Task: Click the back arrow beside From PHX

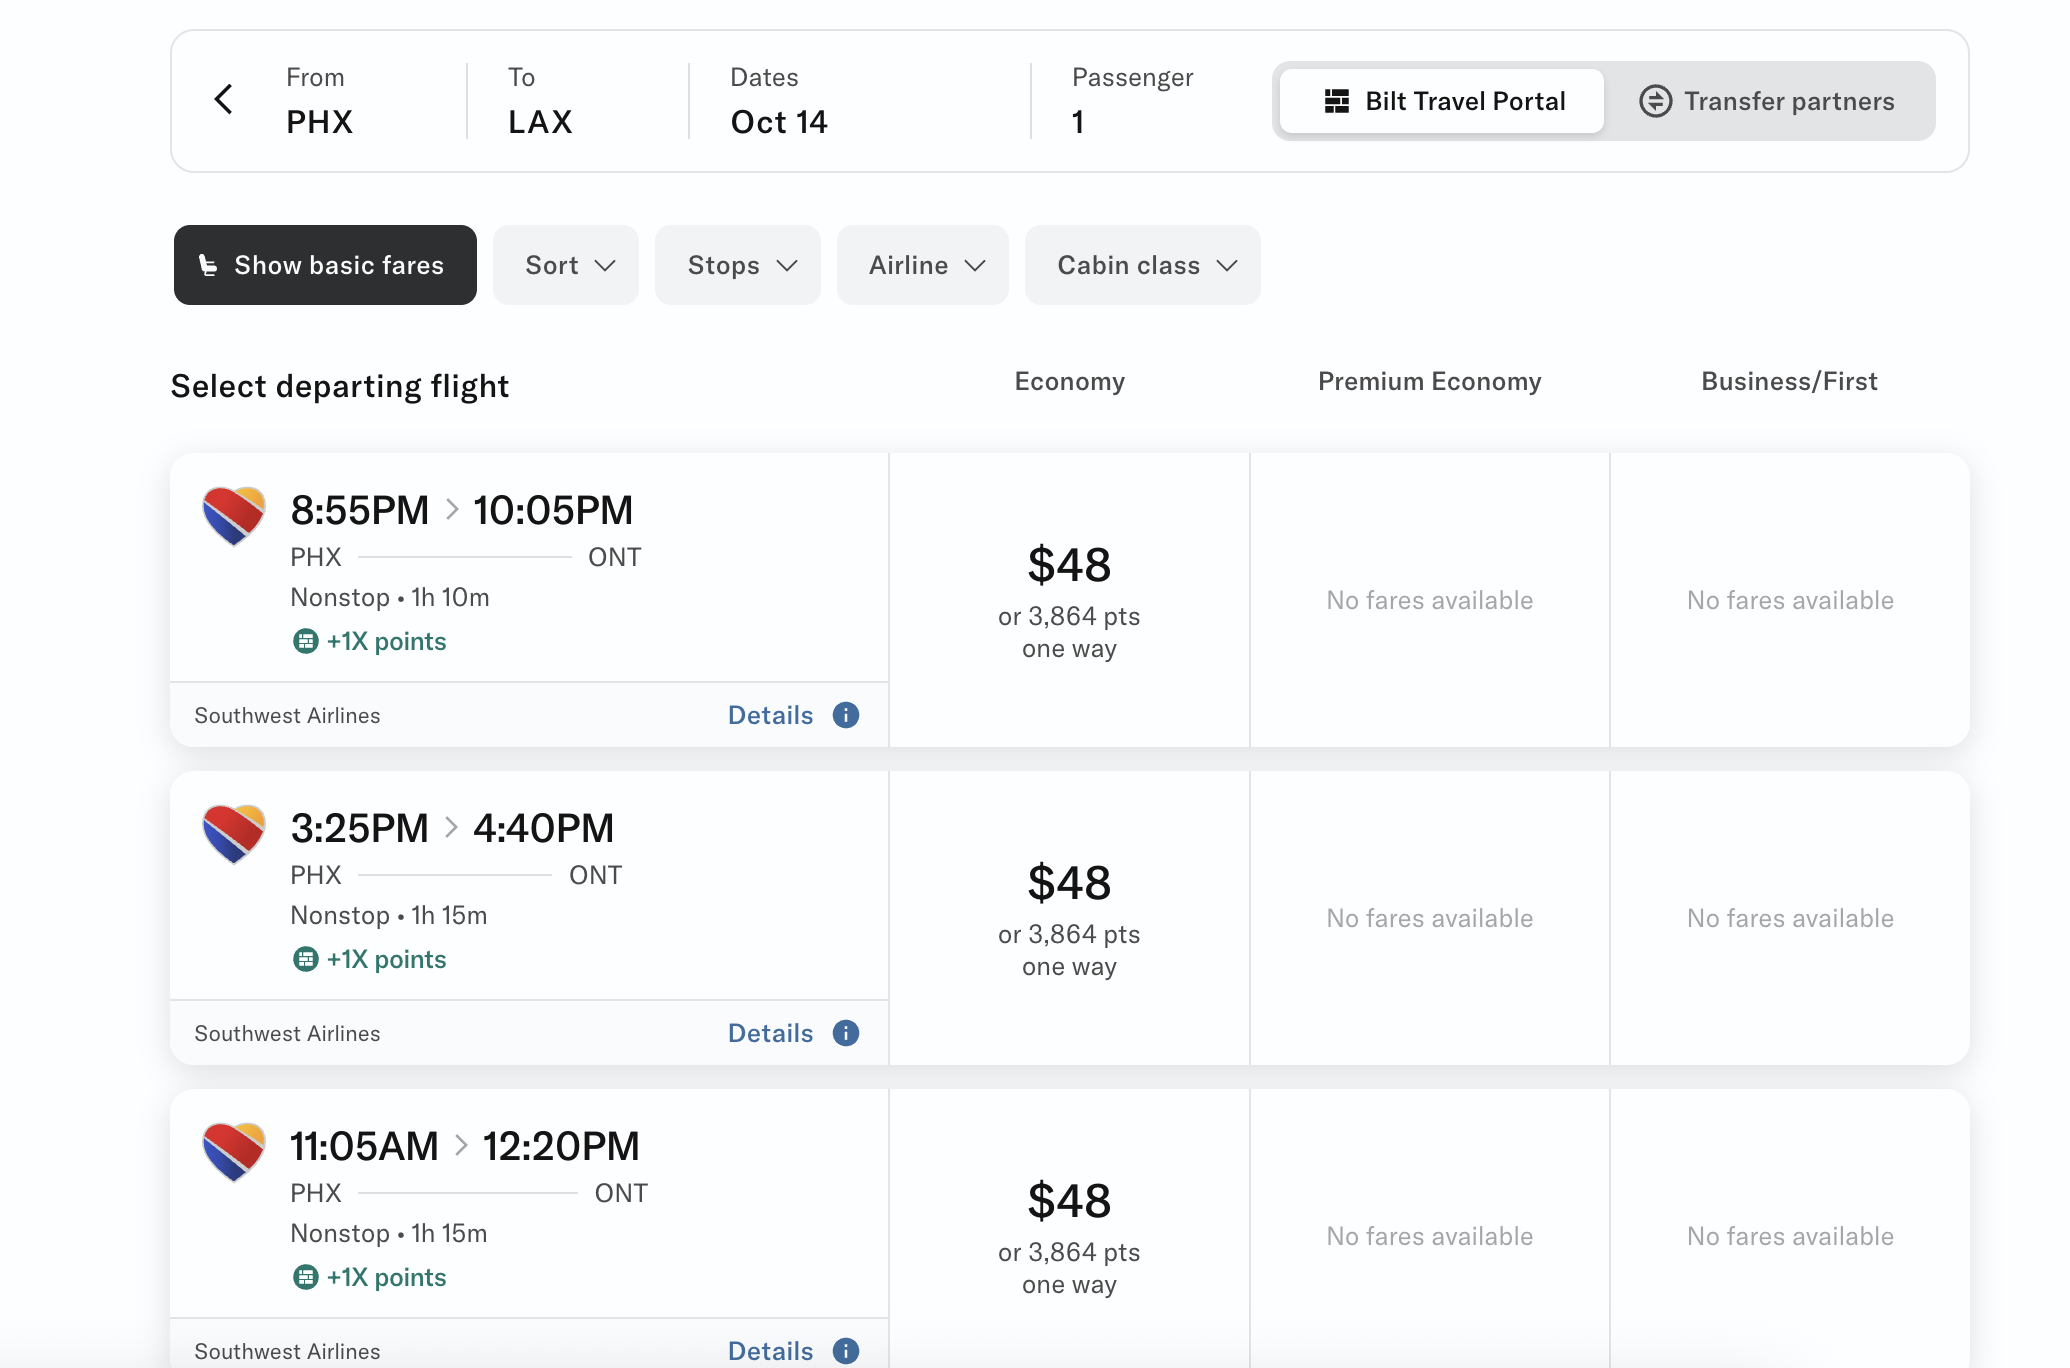Action: coord(224,99)
